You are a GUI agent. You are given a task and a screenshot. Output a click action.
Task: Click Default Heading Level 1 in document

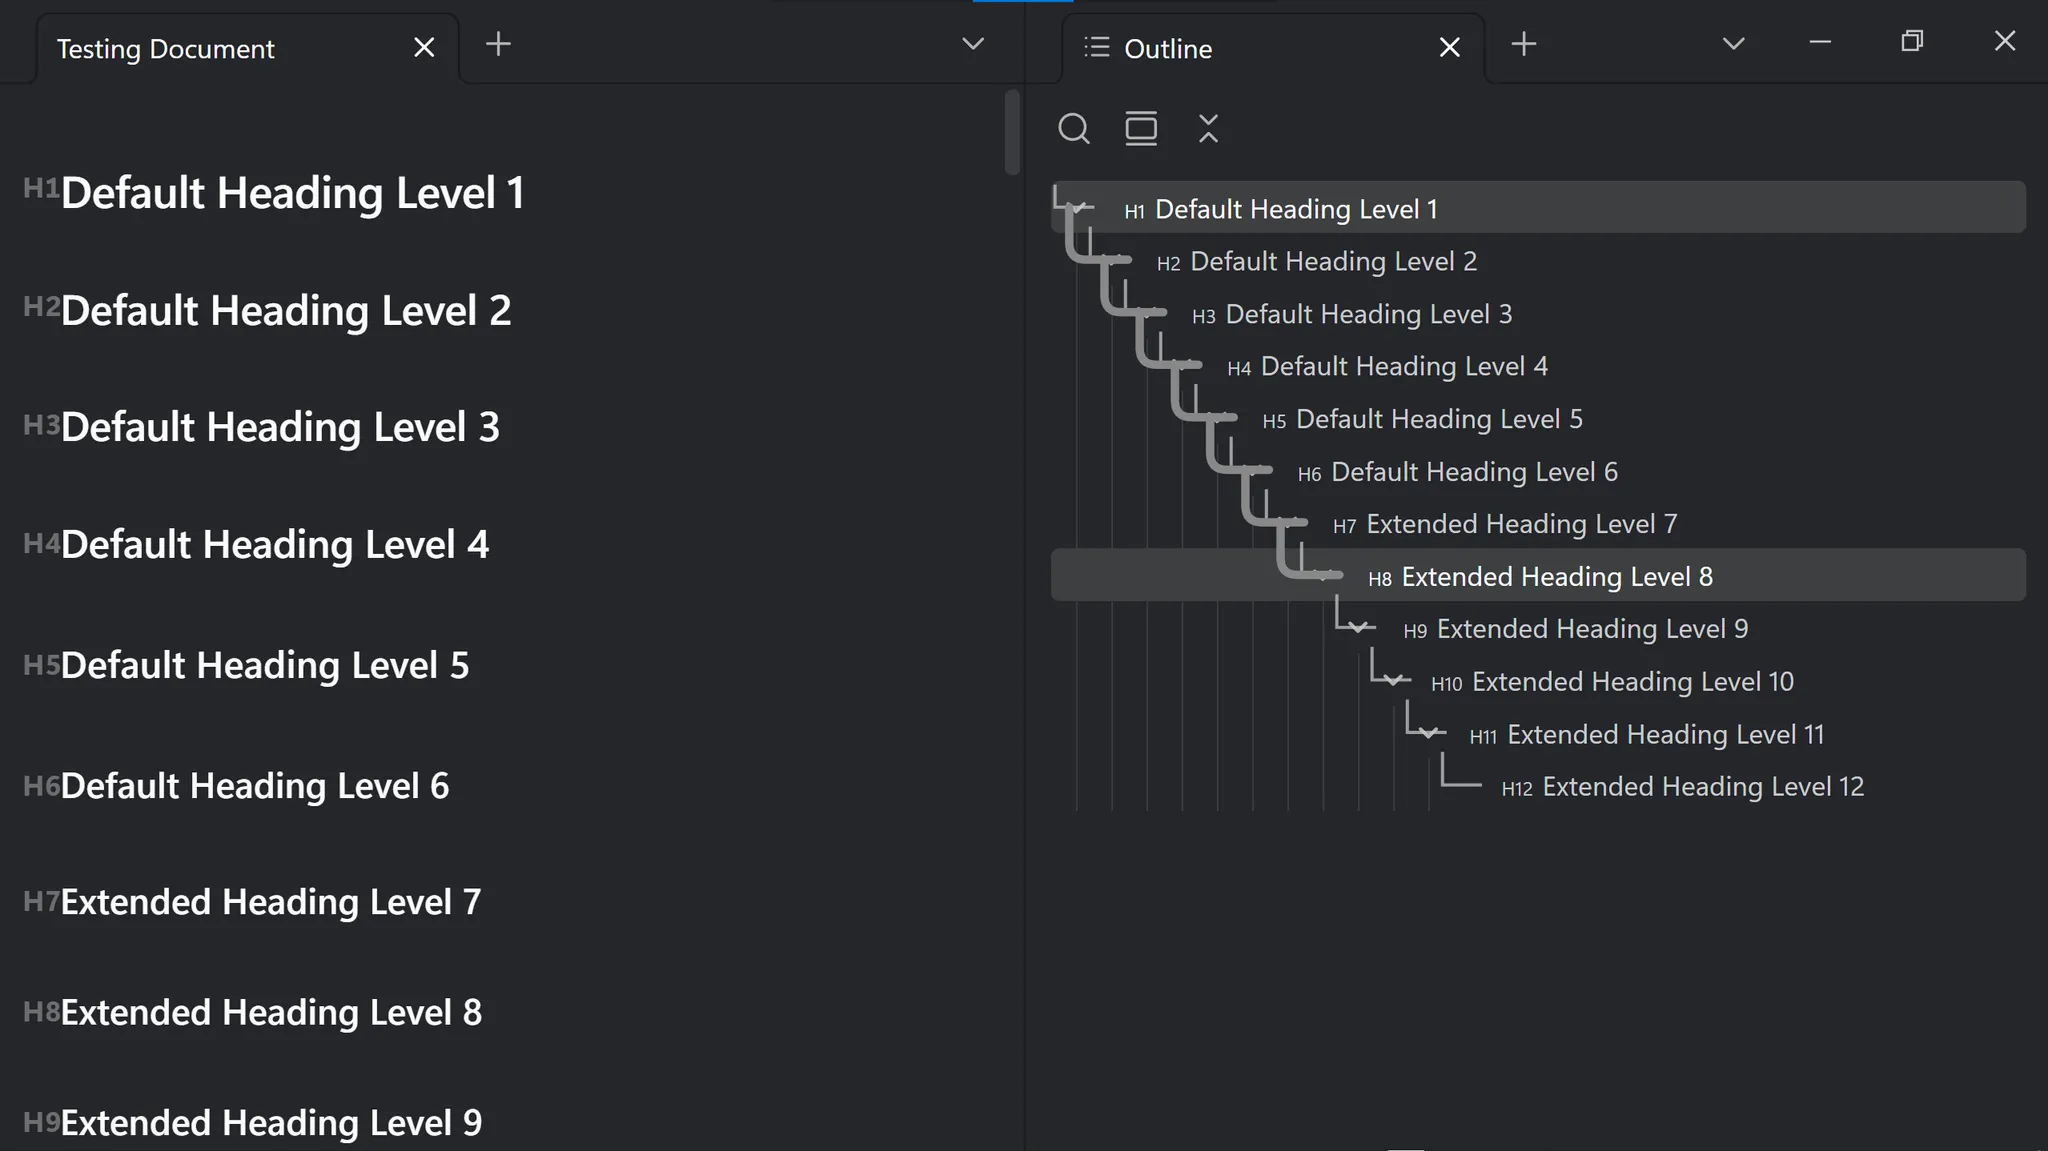click(x=293, y=193)
